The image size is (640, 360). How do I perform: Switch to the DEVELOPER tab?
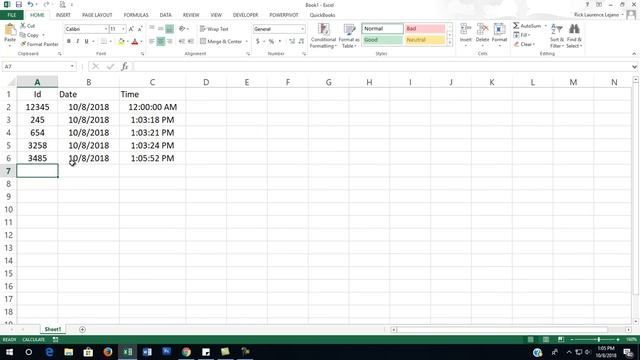click(x=245, y=15)
